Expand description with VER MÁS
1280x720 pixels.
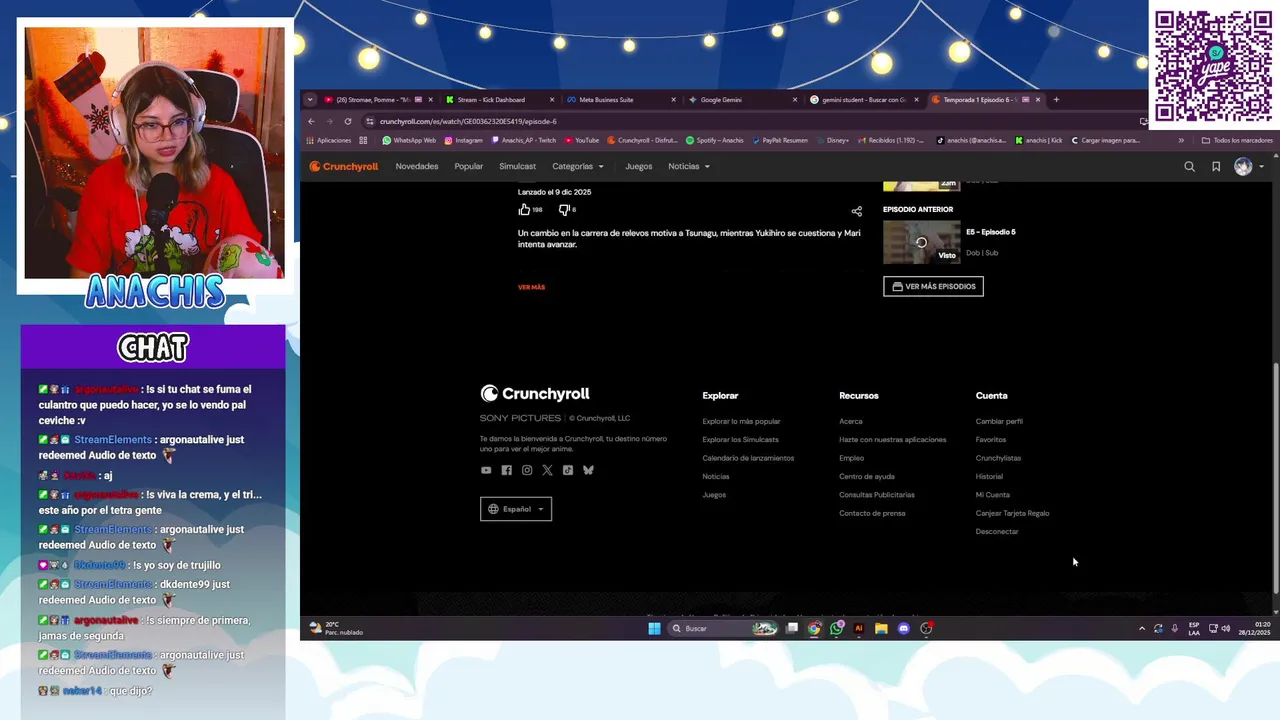pyautogui.click(x=531, y=287)
